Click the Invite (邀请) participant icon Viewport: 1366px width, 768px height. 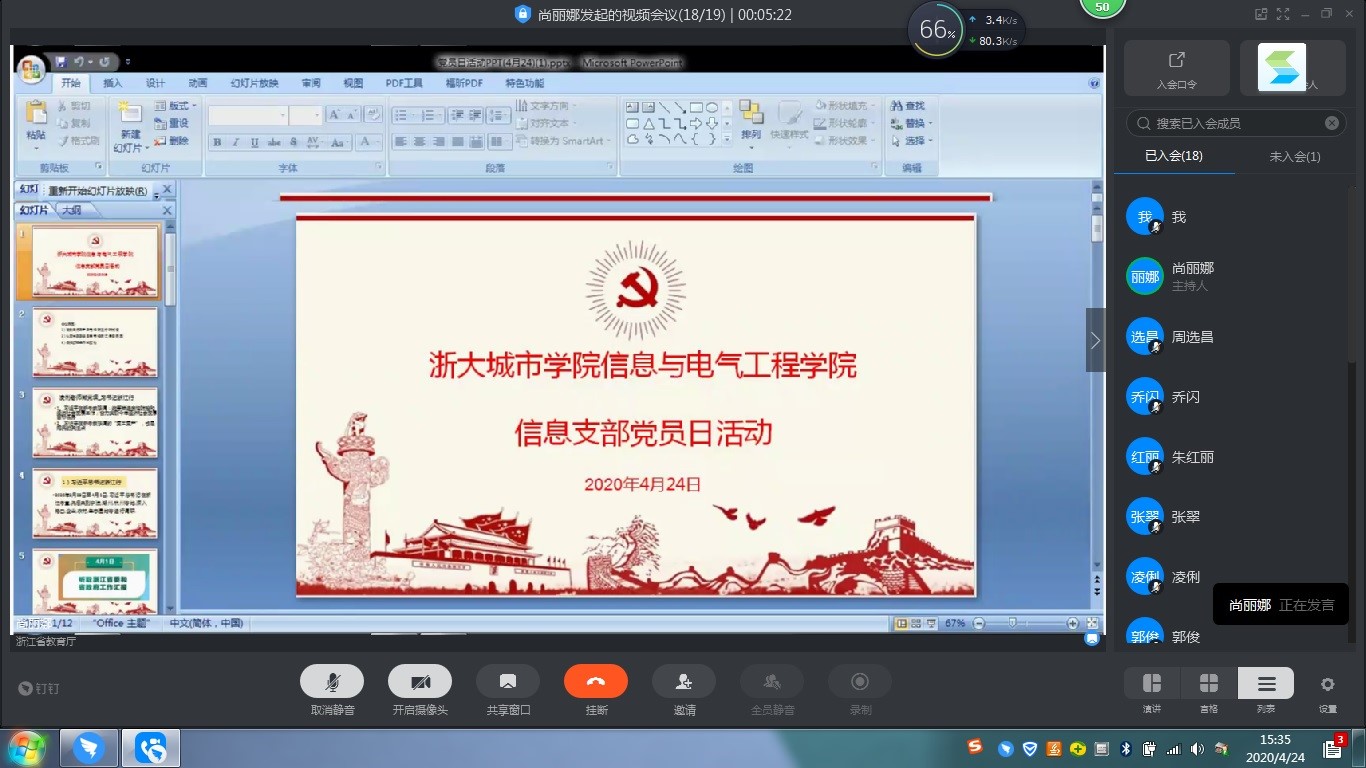pyautogui.click(x=684, y=682)
